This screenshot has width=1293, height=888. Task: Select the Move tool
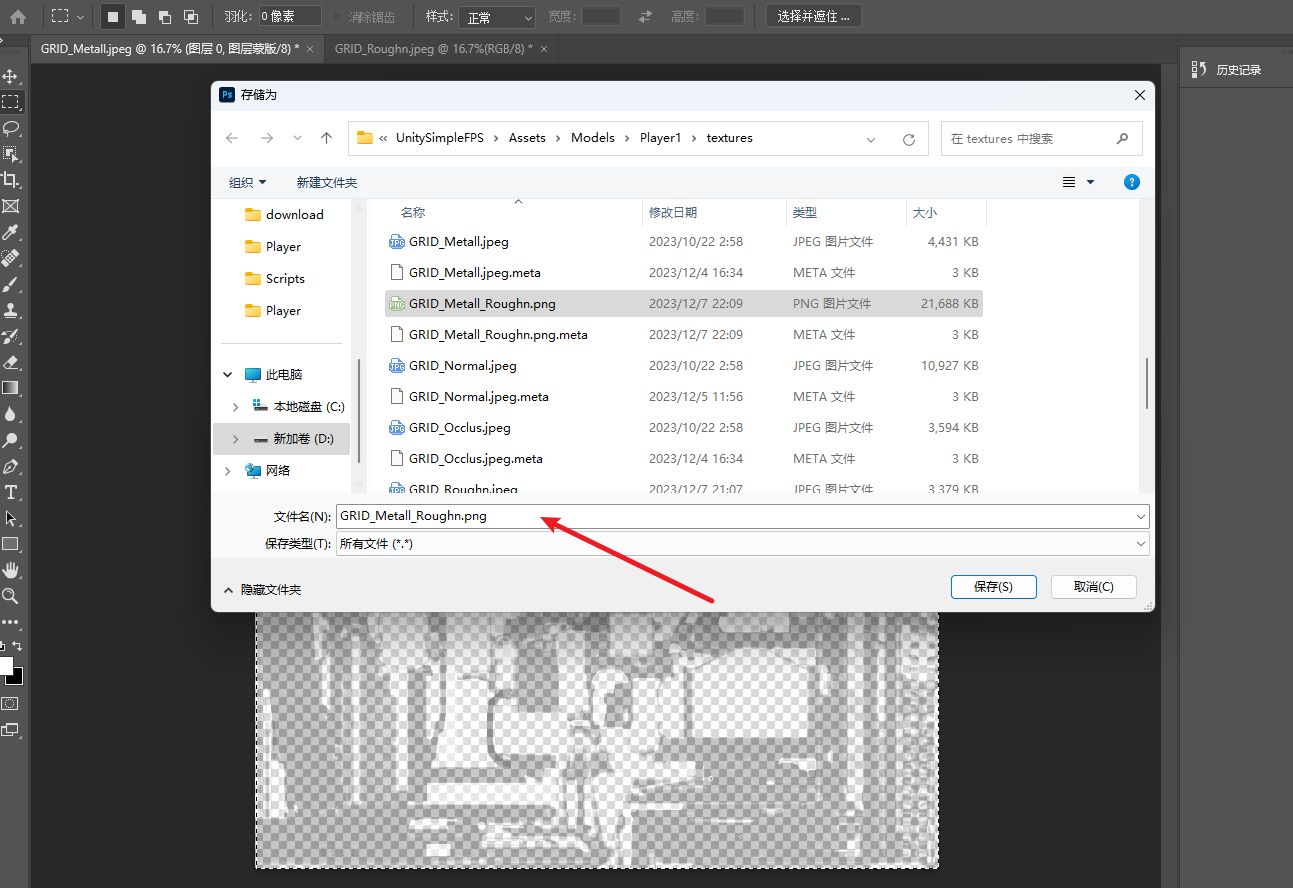coord(11,76)
